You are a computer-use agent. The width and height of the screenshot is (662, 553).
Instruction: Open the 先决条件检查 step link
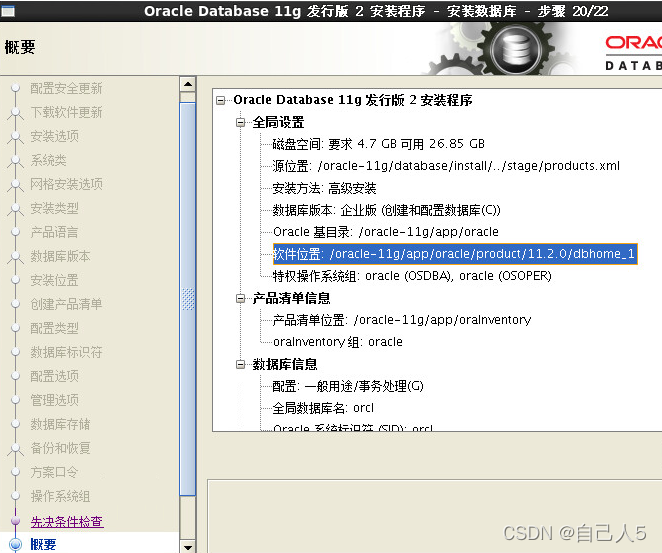(x=67, y=521)
